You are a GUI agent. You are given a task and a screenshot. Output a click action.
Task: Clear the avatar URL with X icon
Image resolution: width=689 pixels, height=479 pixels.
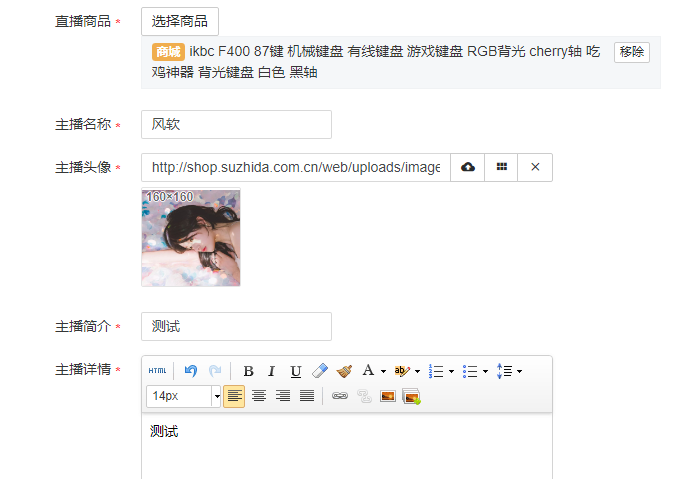(535, 167)
